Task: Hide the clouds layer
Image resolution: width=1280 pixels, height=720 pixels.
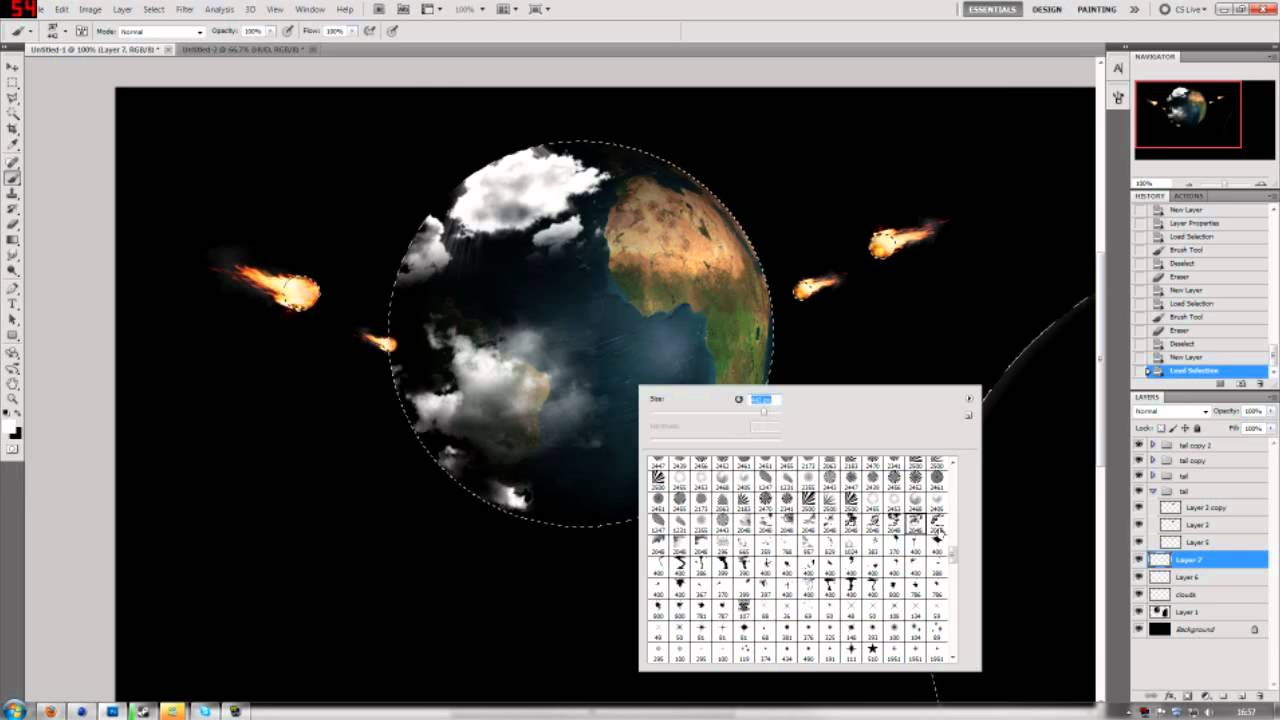Action: click(x=1139, y=594)
